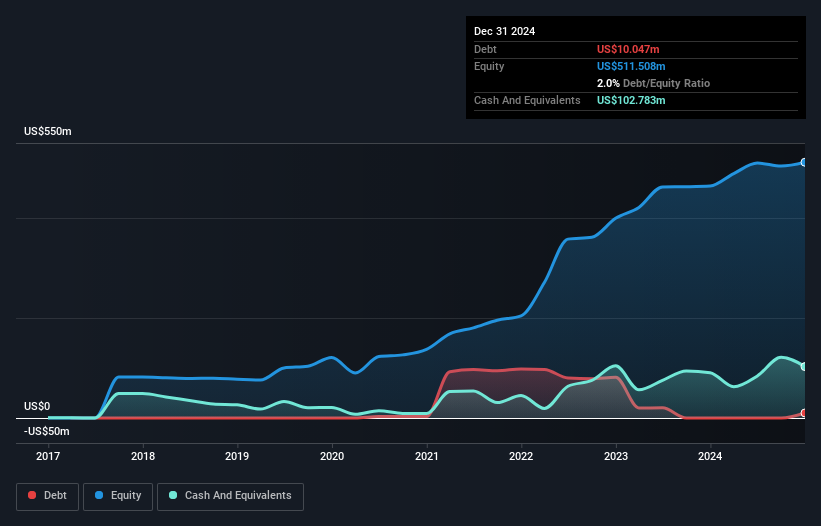Select the 2022 axis label

(x=521, y=456)
